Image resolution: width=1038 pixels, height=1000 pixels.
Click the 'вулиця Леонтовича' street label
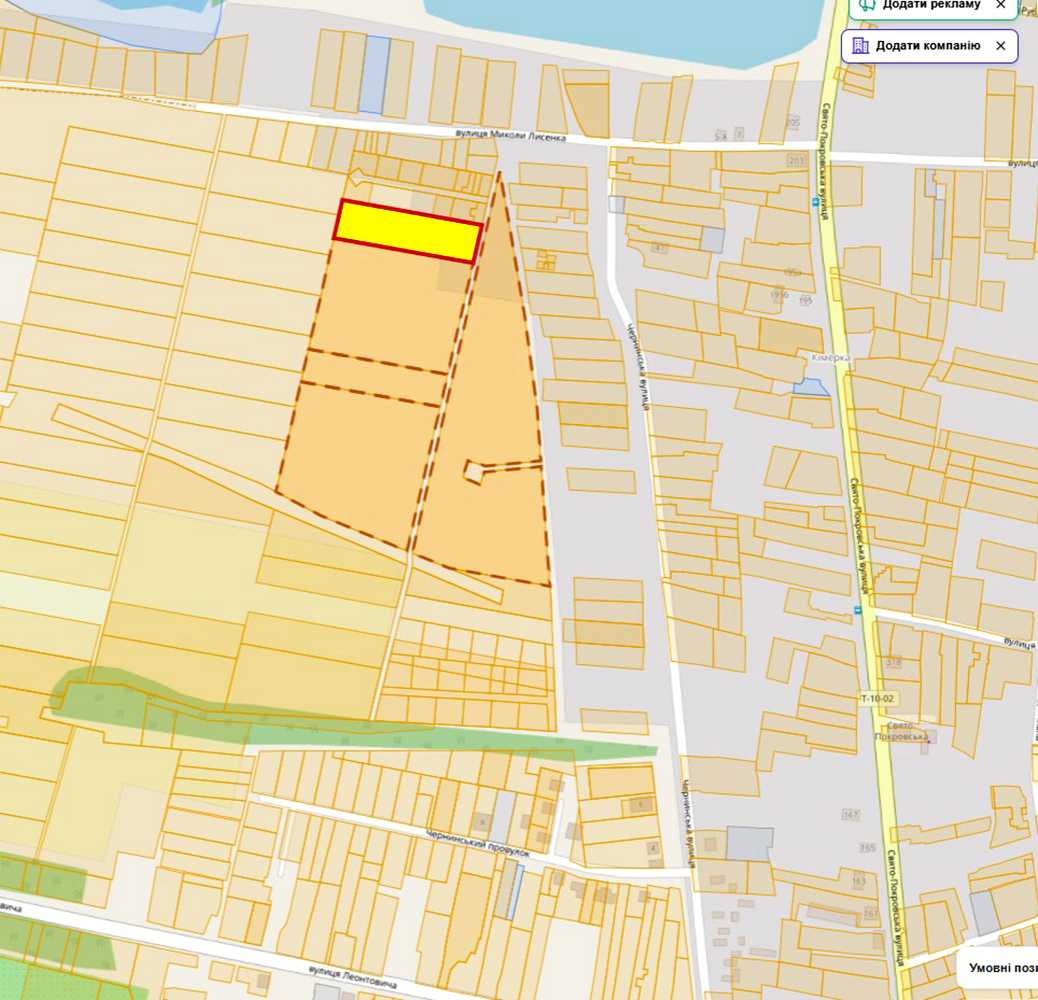(353, 976)
